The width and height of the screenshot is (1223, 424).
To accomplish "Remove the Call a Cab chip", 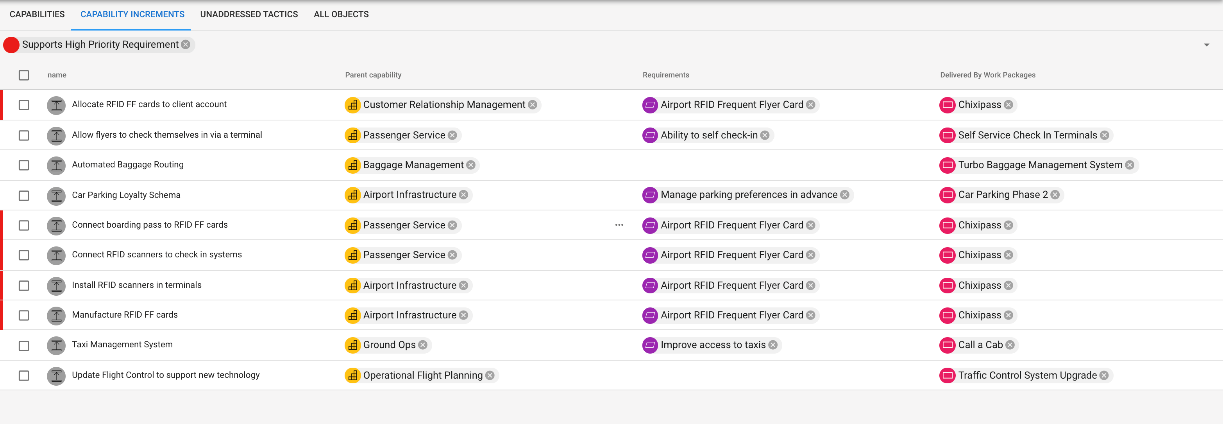I will coord(1010,345).
